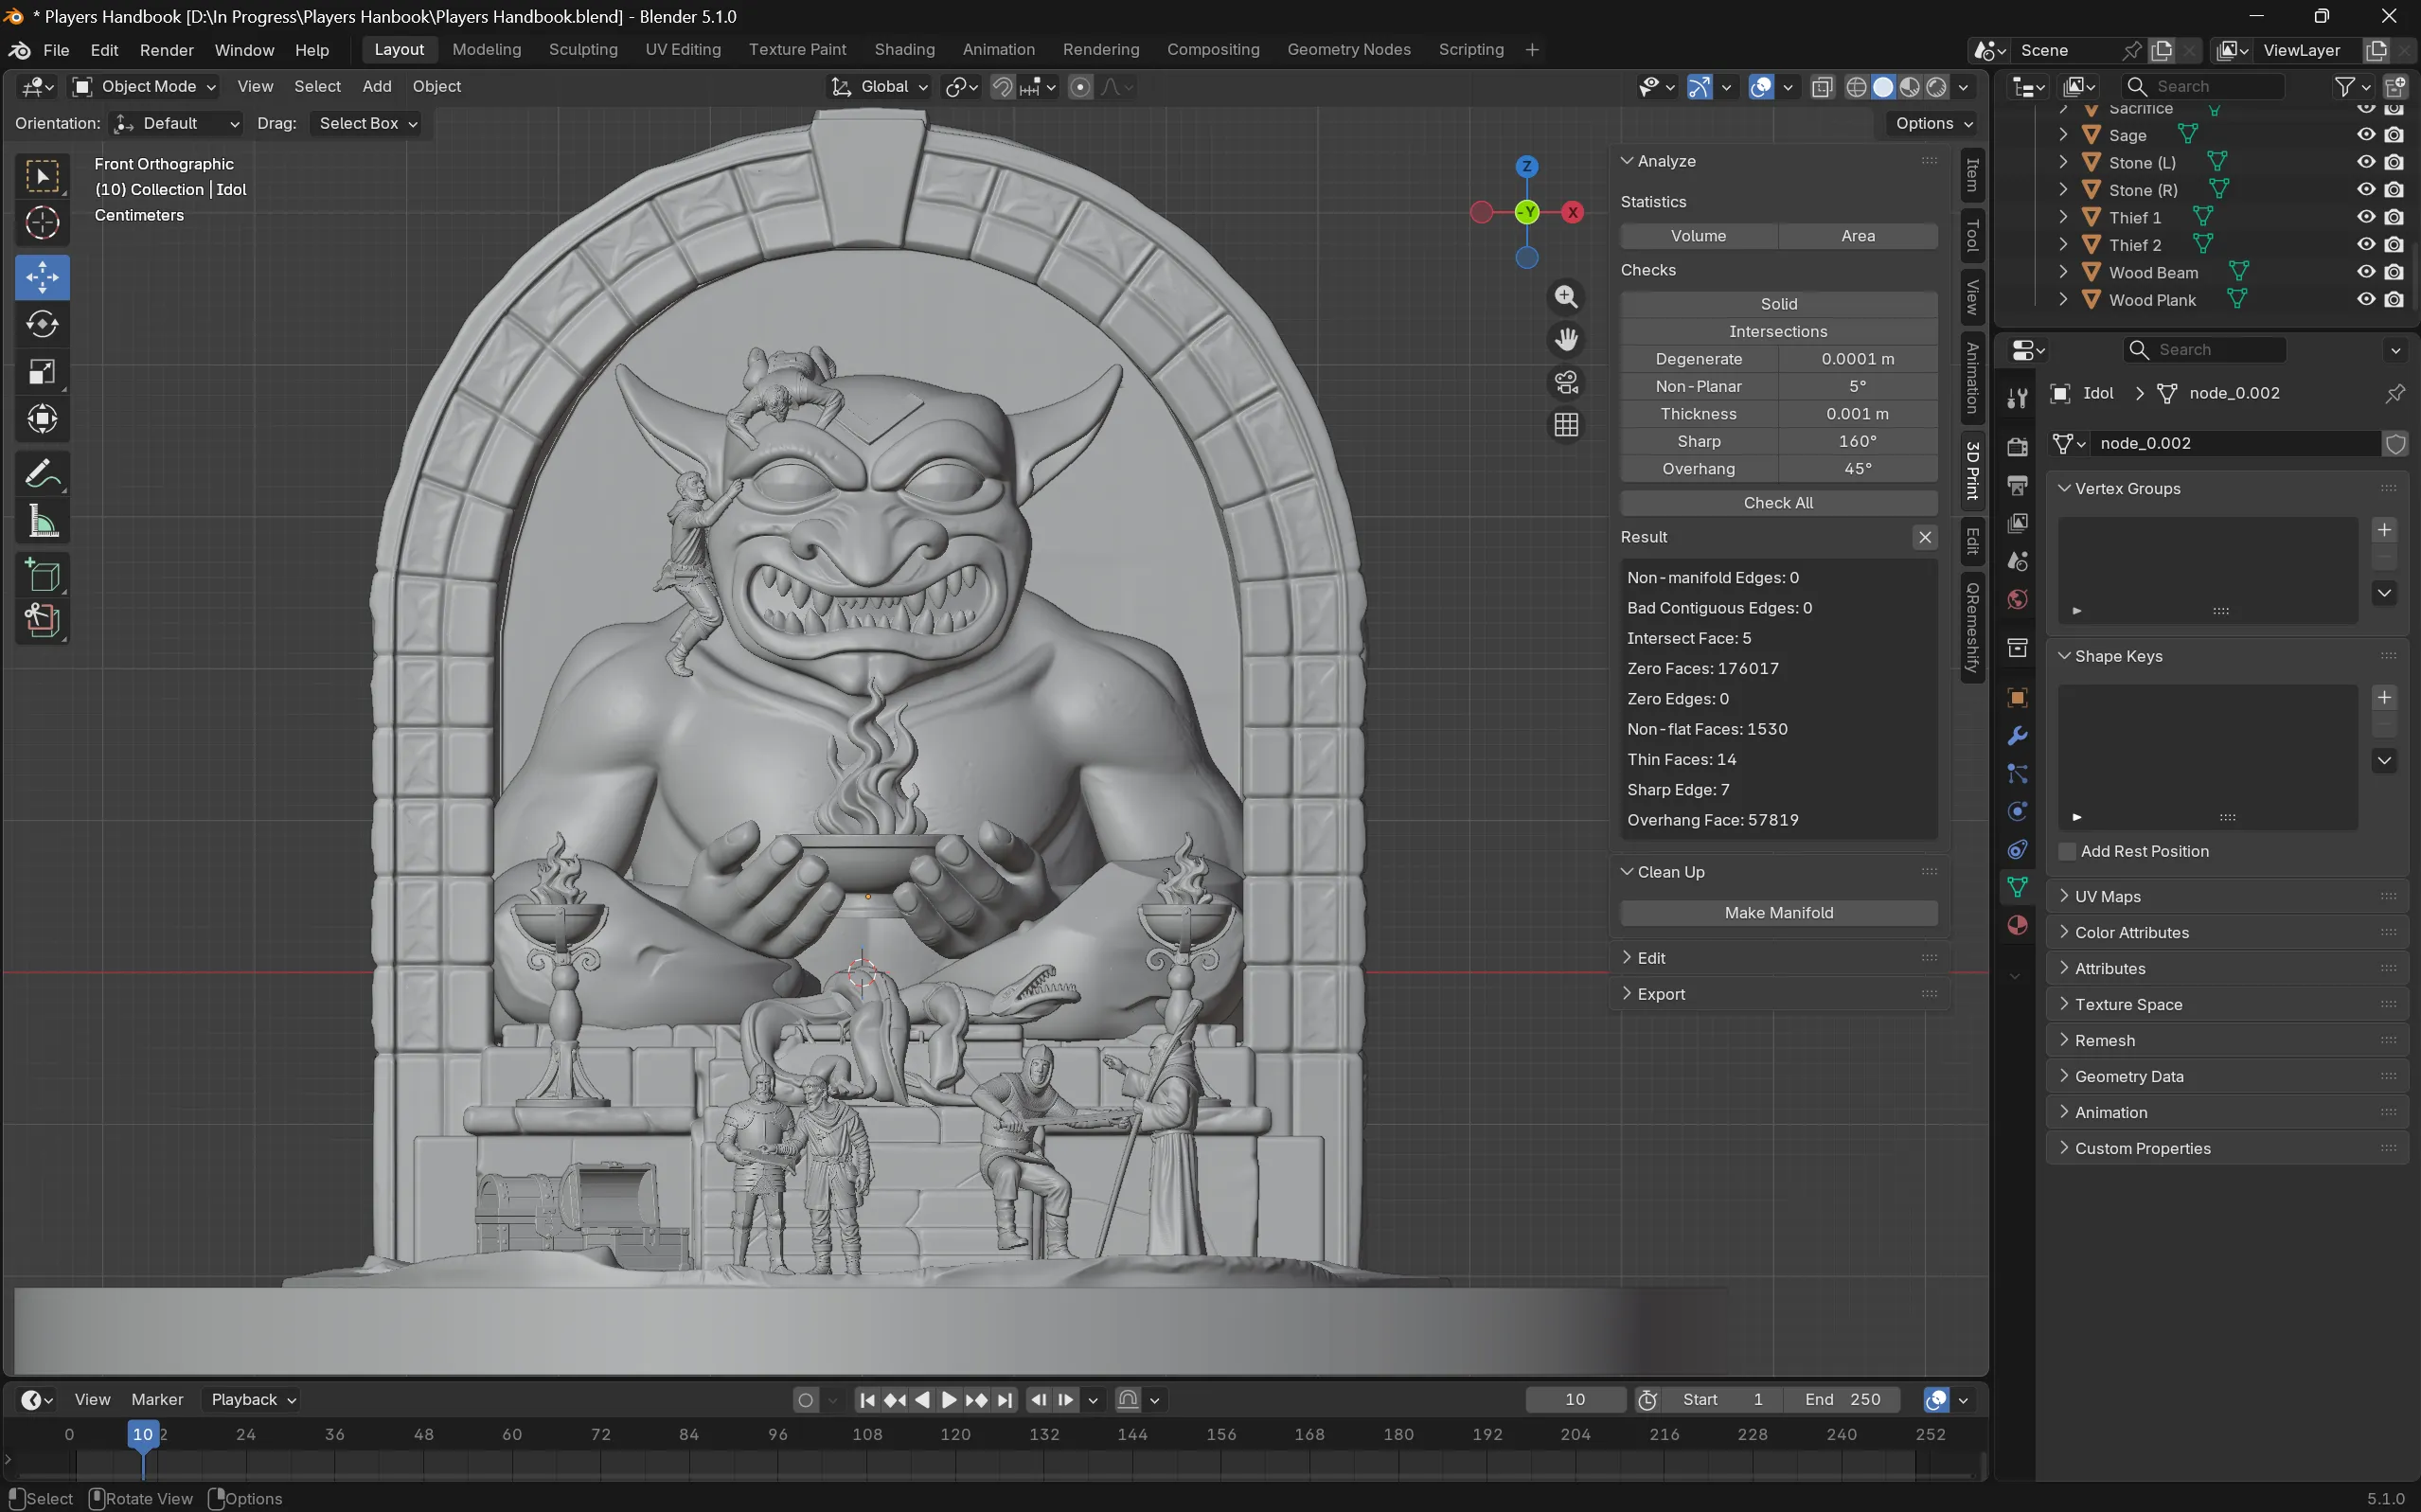Viewport: 2421px width, 1512px height.
Task: Click the Thickness value field
Action: coord(1858,414)
